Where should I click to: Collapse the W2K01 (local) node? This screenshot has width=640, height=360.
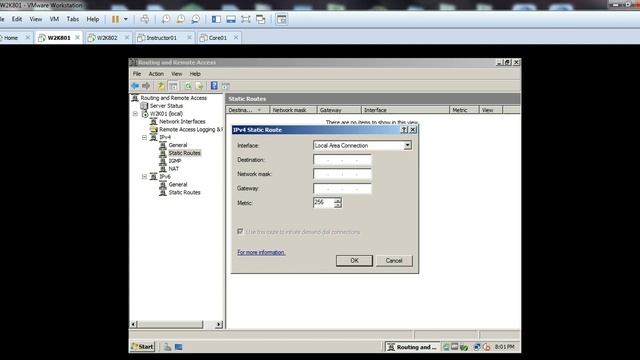click(135, 114)
